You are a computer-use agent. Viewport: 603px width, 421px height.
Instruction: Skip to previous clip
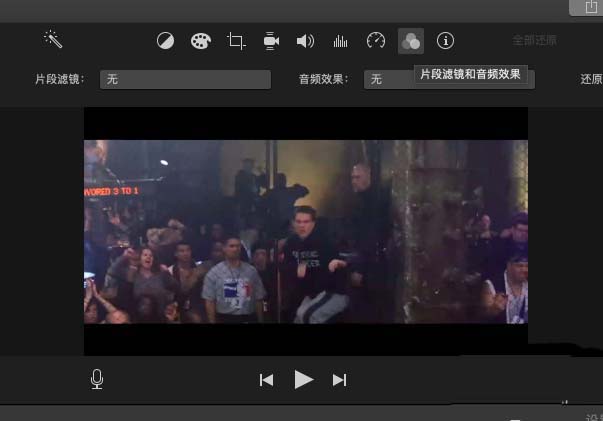267,380
